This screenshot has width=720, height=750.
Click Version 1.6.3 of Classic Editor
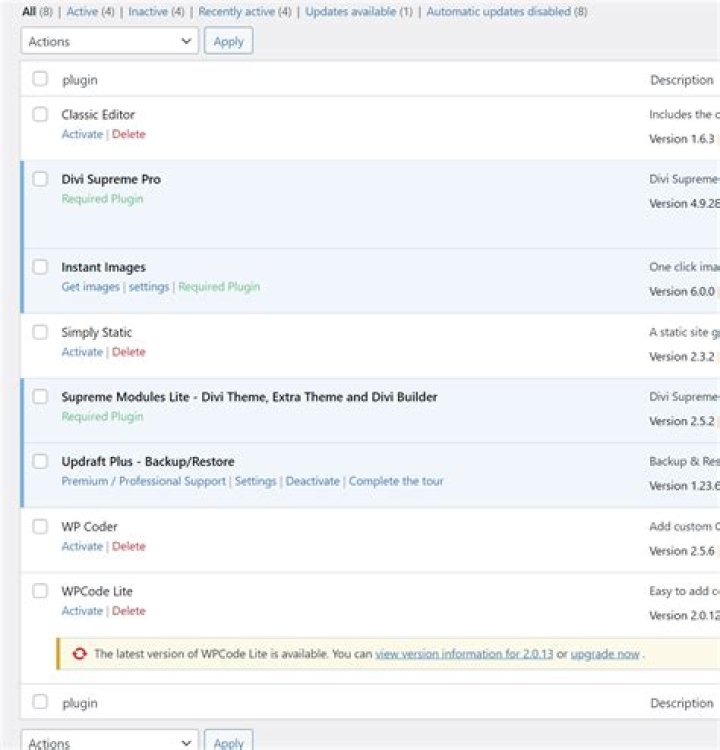click(682, 139)
